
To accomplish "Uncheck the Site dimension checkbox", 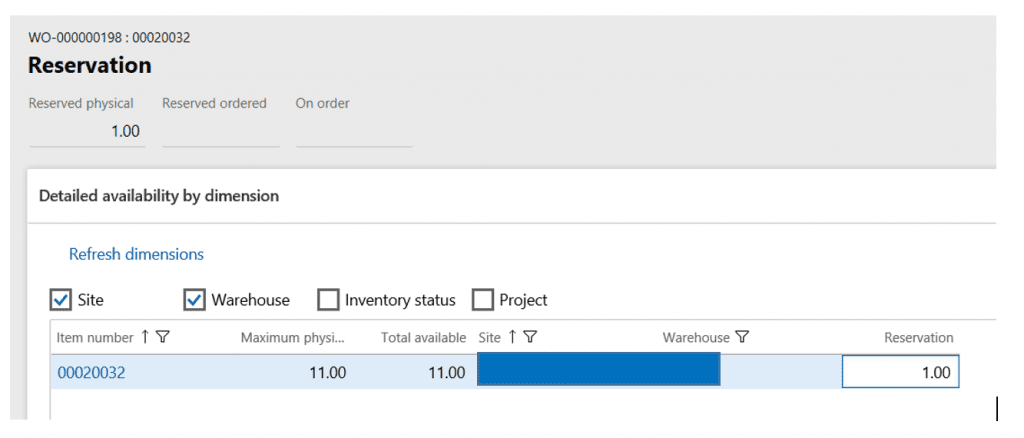I will tap(61, 300).
